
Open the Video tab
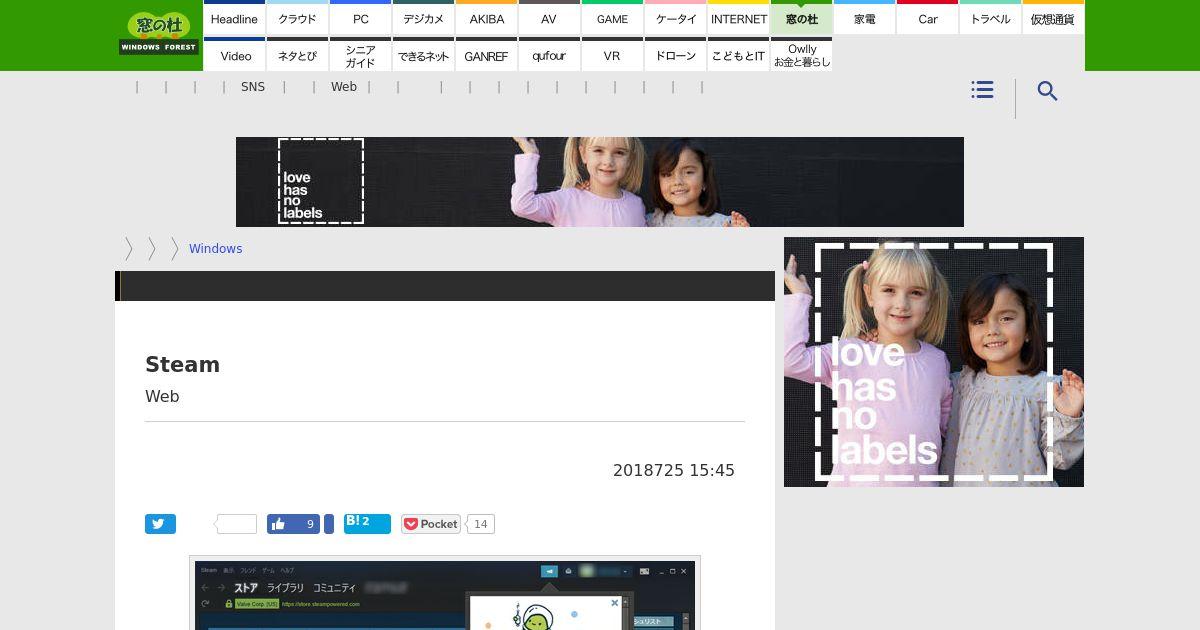[x=234, y=55]
